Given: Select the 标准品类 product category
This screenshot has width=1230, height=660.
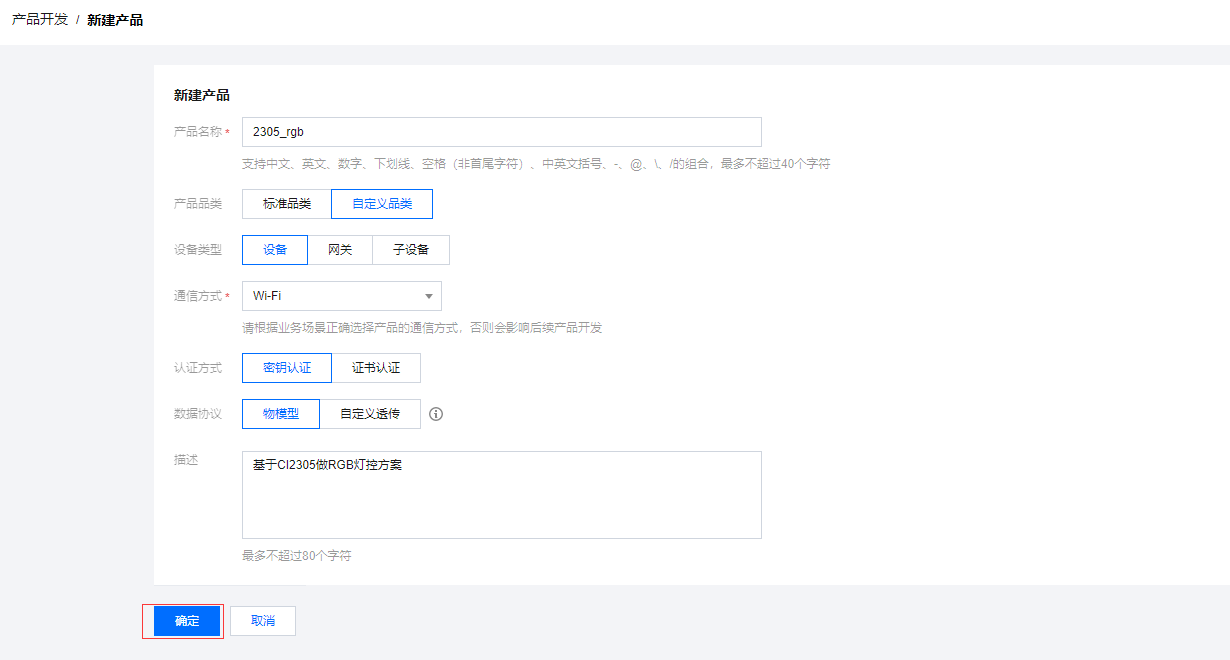Looking at the screenshot, I should (287, 204).
